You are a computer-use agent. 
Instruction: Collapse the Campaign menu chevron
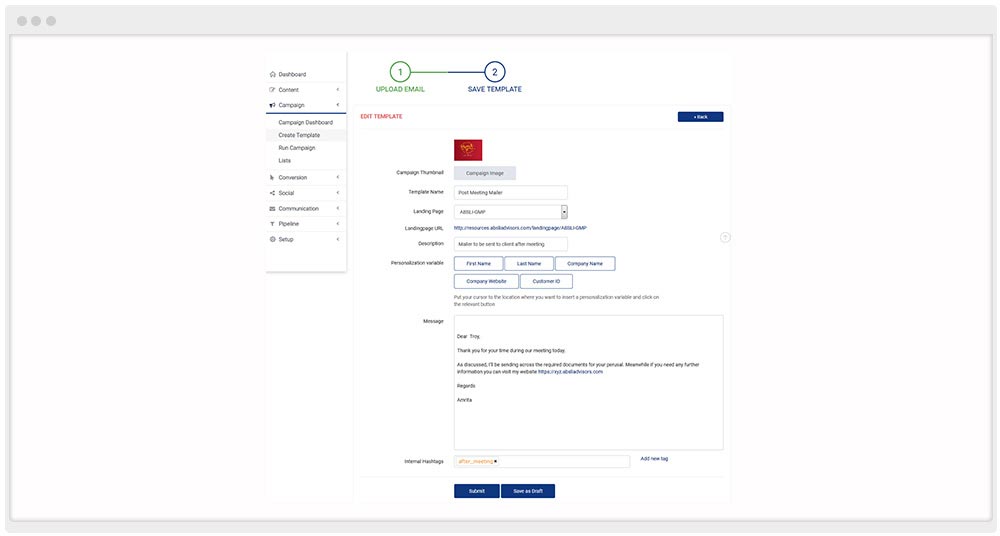pos(337,105)
